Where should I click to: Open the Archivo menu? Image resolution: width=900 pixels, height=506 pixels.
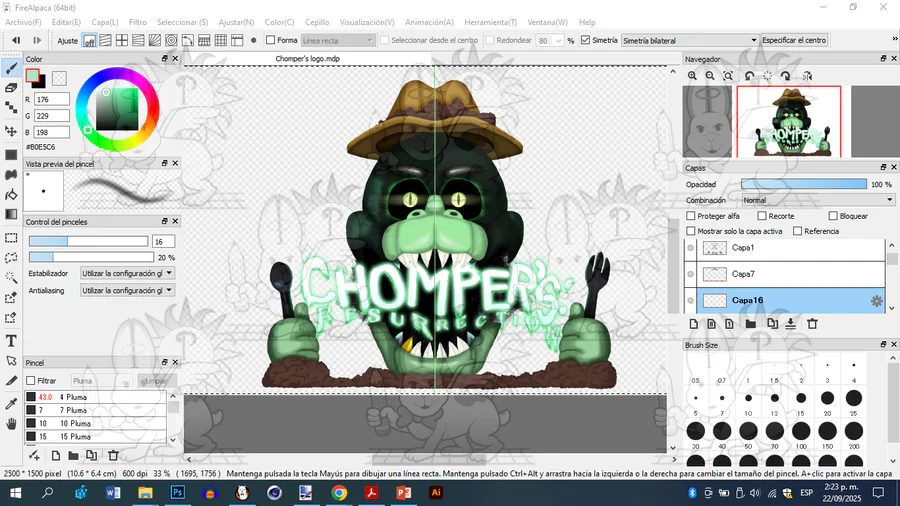(23, 22)
